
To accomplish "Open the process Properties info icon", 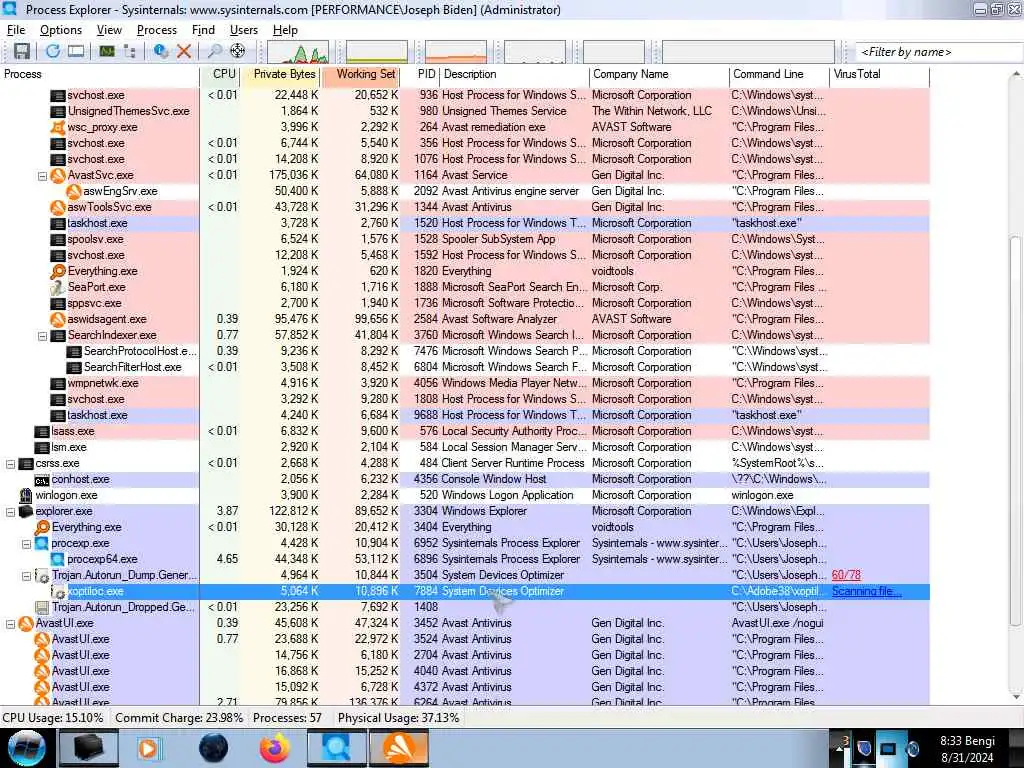I will 161,51.
